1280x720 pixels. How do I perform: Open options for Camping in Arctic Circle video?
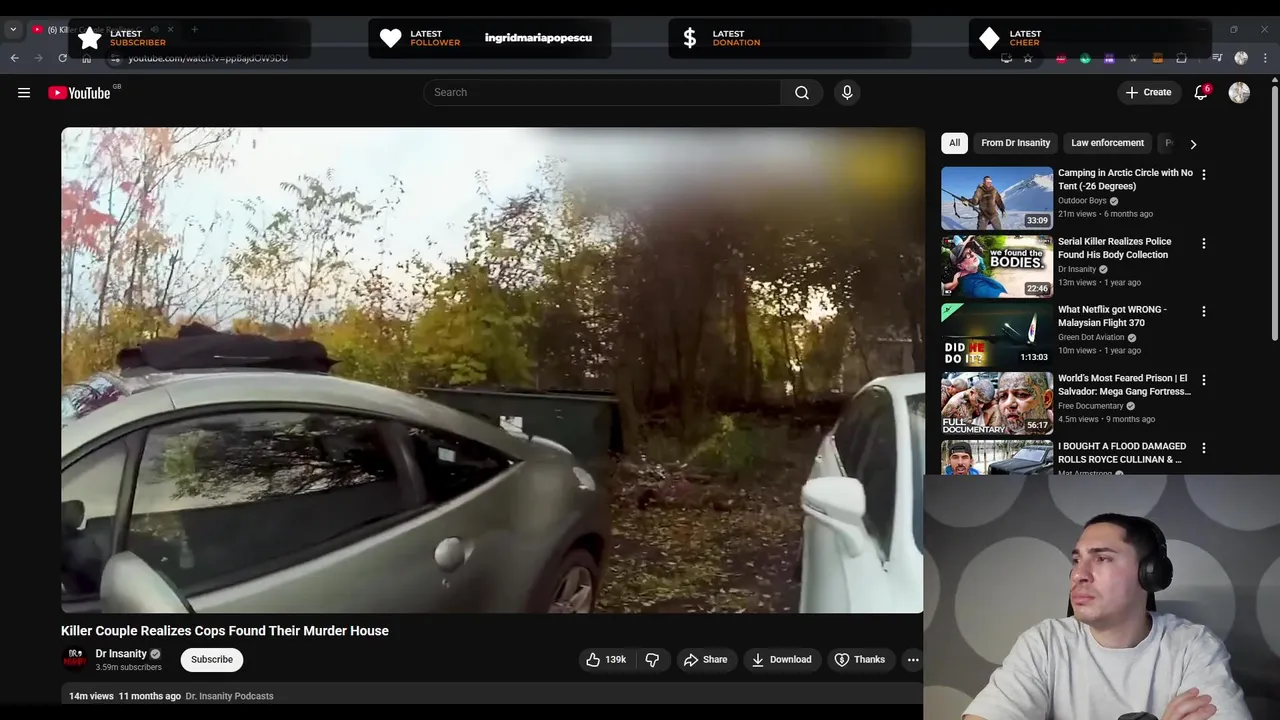pos(1204,175)
